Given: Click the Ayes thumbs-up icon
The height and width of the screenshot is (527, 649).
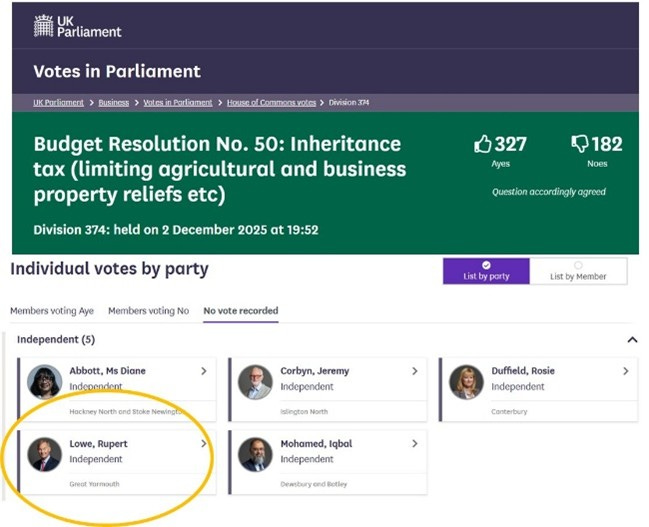Looking at the screenshot, I should 484,144.
